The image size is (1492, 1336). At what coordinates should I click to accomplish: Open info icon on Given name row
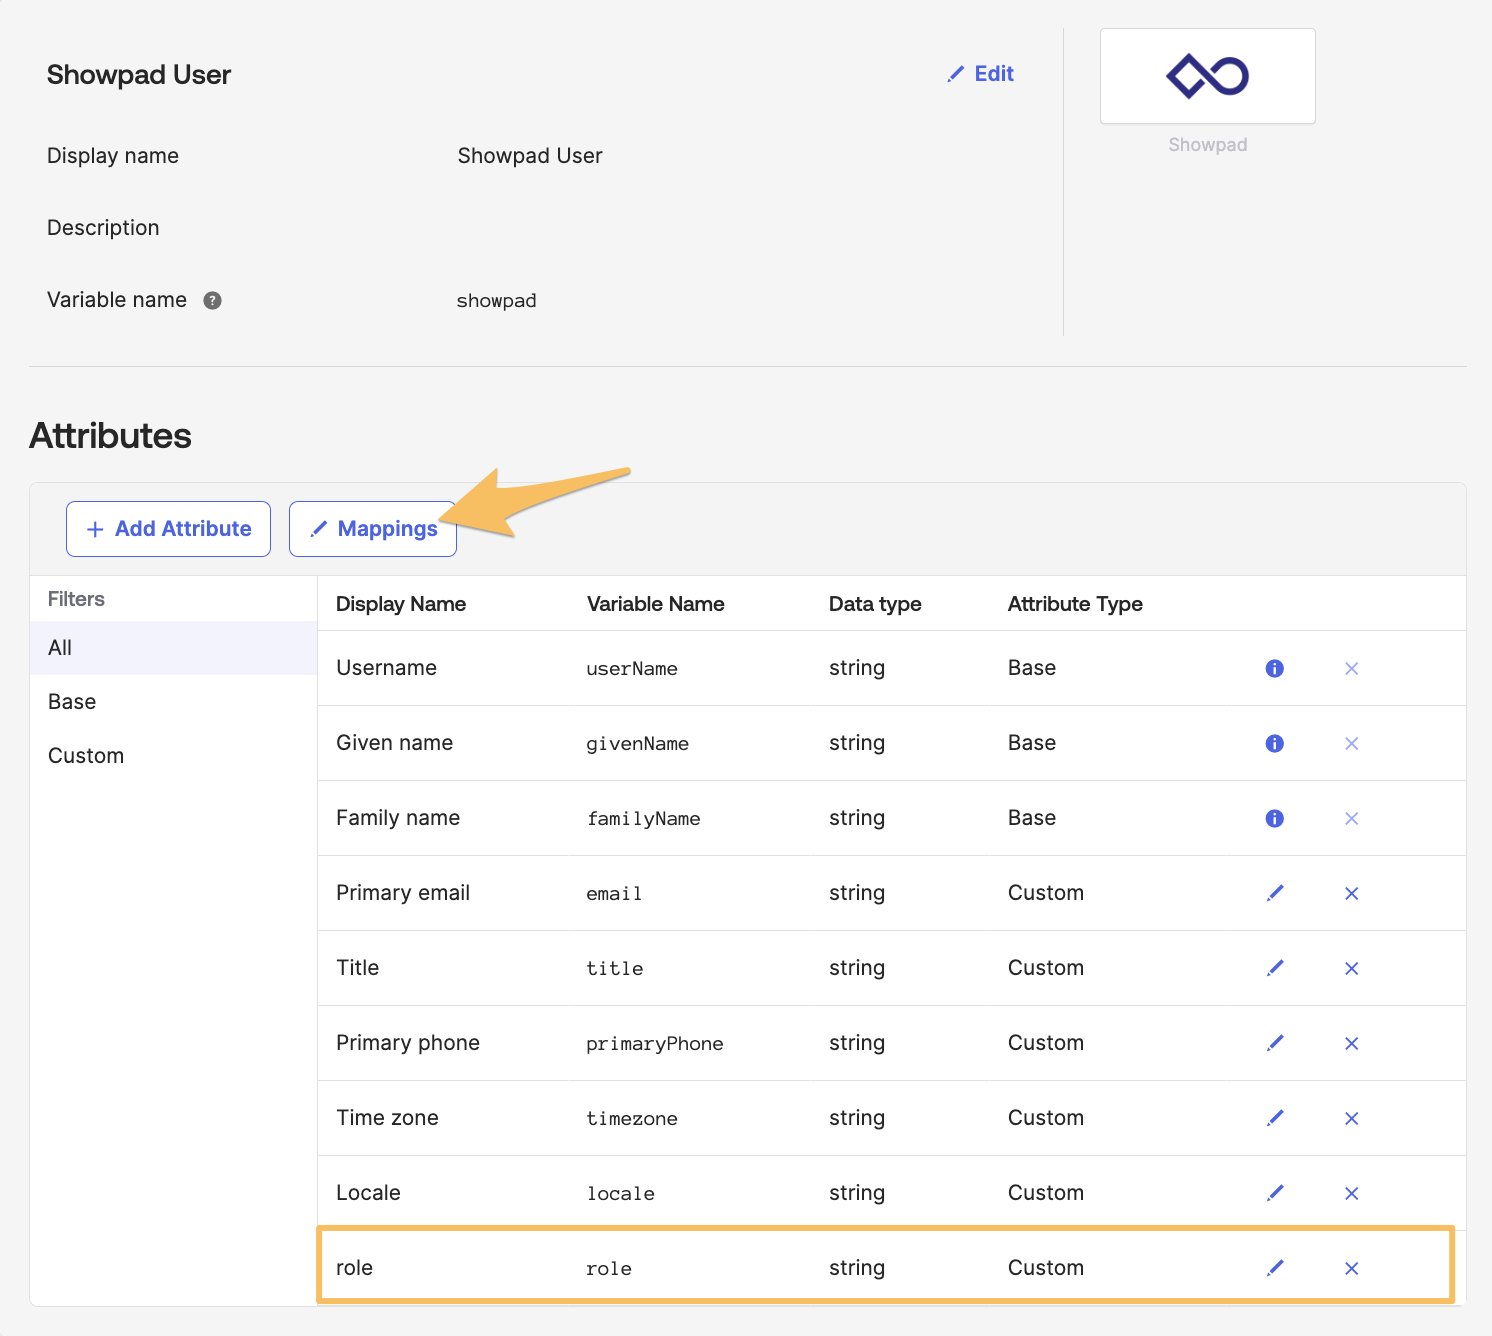coord(1274,743)
